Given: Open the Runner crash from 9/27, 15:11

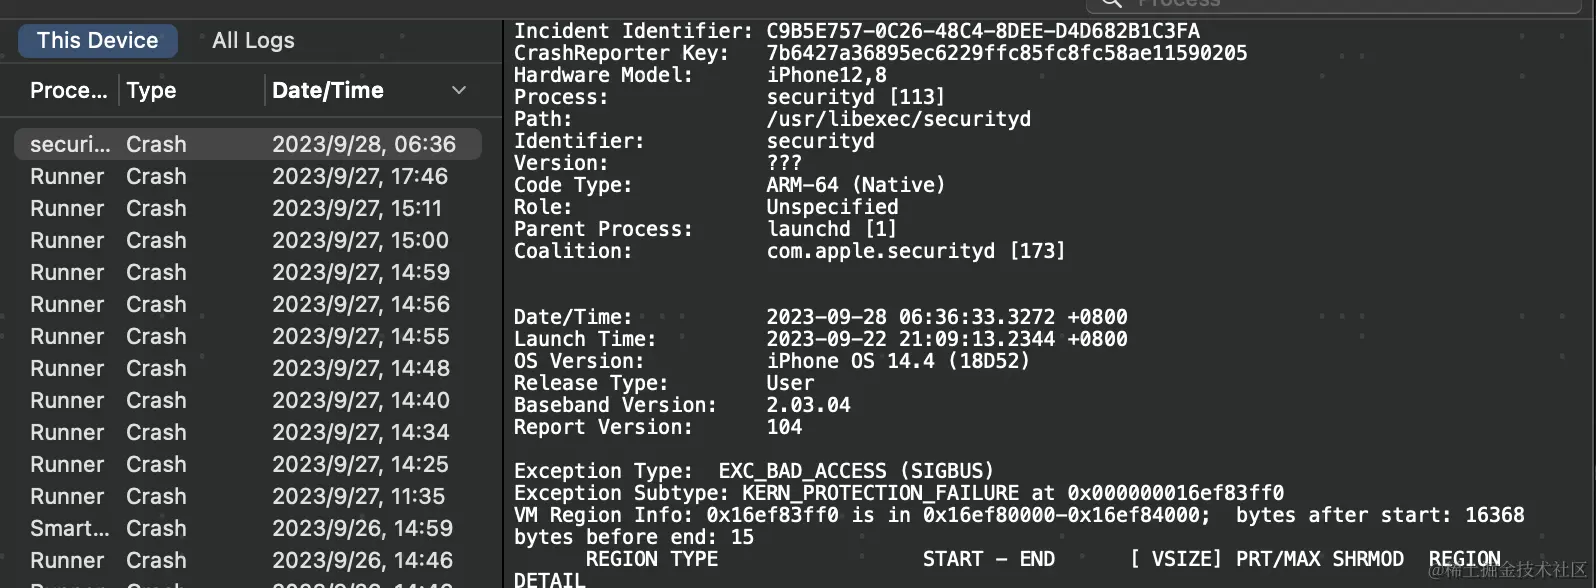Looking at the screenshot, I should tap(247, 209).
